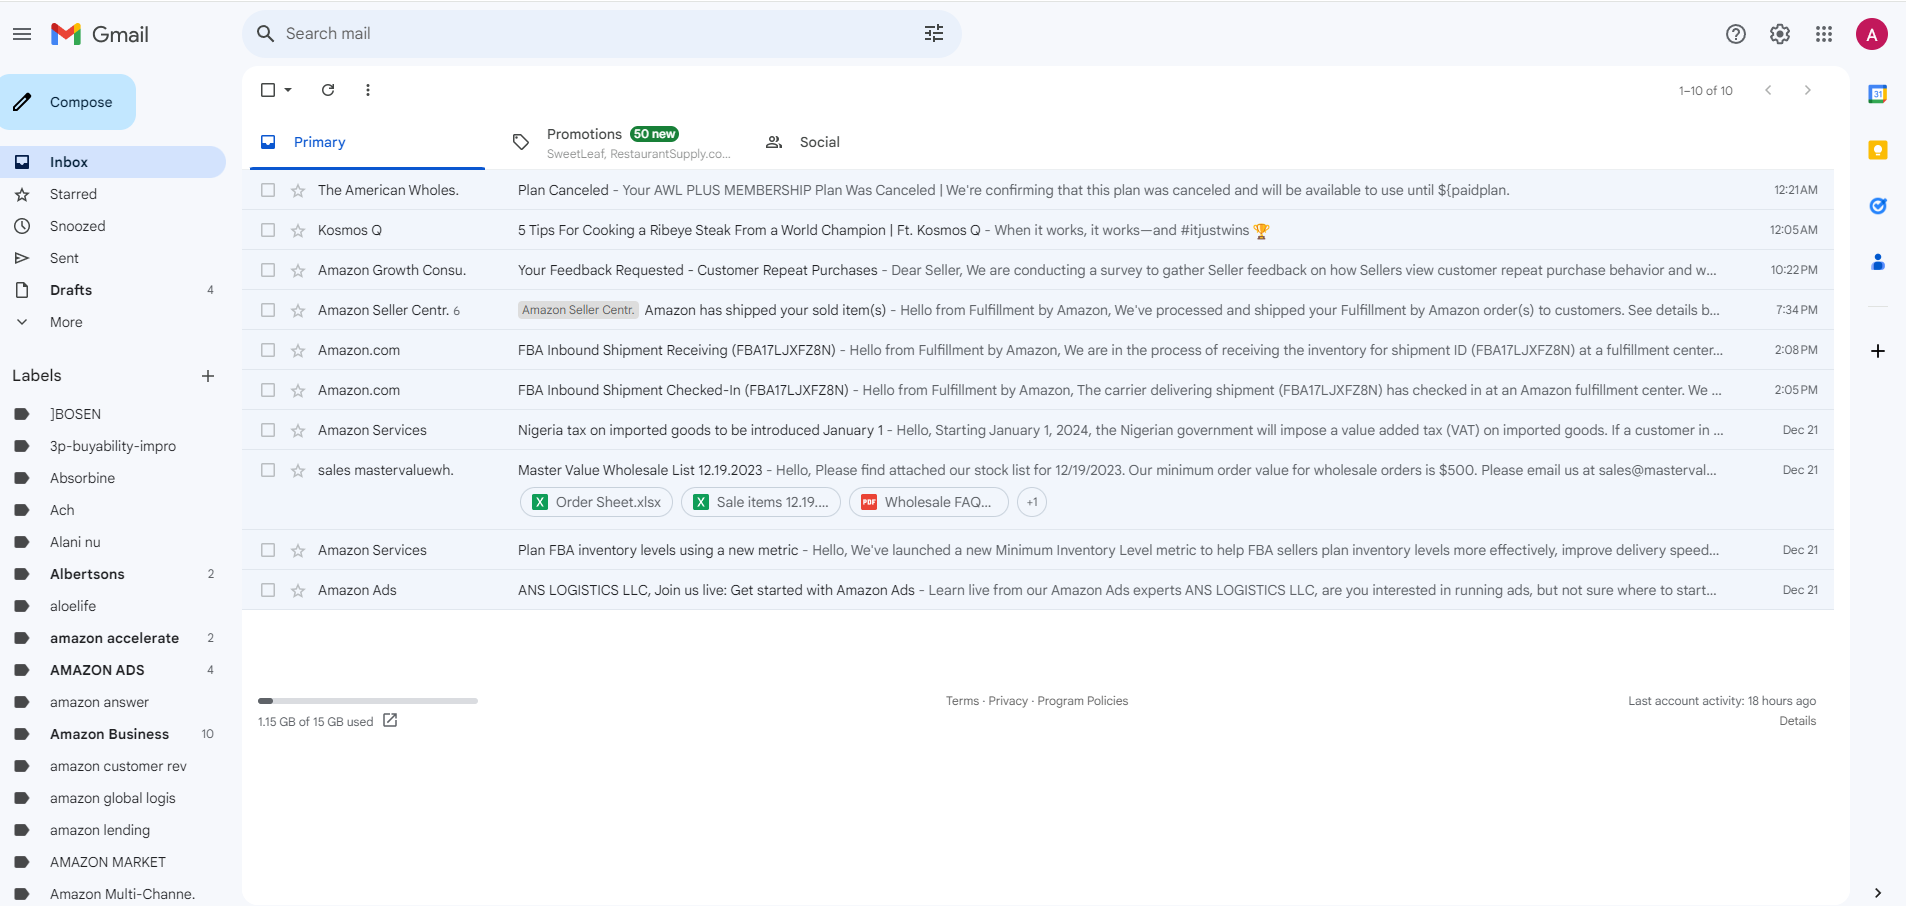
Task: Open the main menu hamburger icon
Action: coord(22,34)
